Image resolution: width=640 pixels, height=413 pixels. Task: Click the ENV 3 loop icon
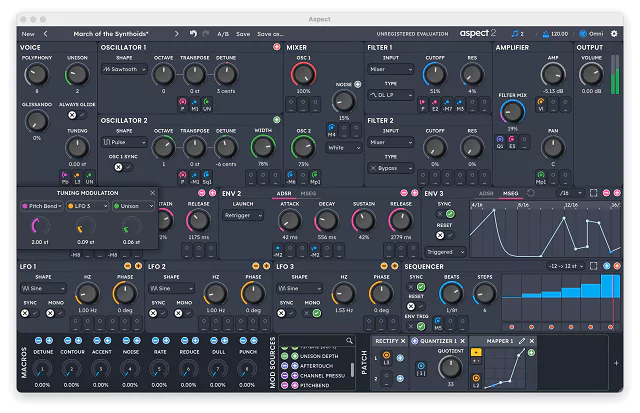tap(531, 193)
